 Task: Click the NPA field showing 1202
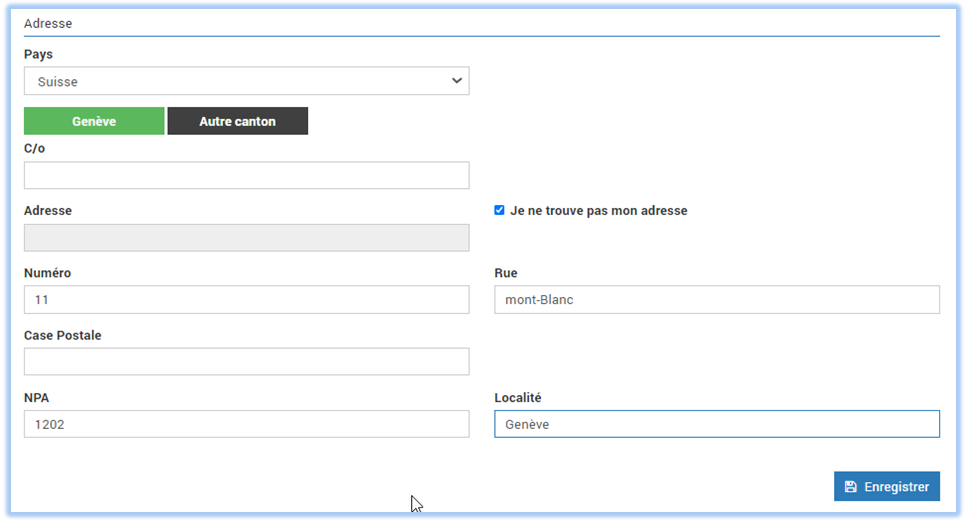(247, 424)
